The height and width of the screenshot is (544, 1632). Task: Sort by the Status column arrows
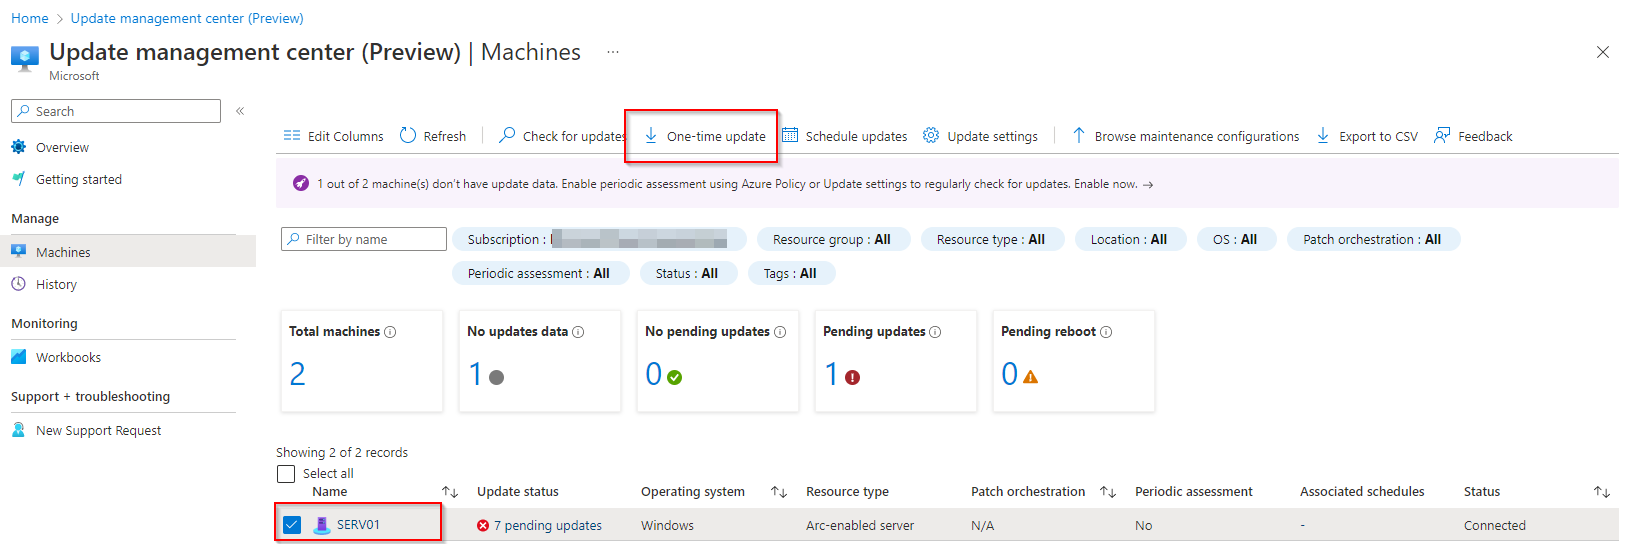pos(1602,492)
